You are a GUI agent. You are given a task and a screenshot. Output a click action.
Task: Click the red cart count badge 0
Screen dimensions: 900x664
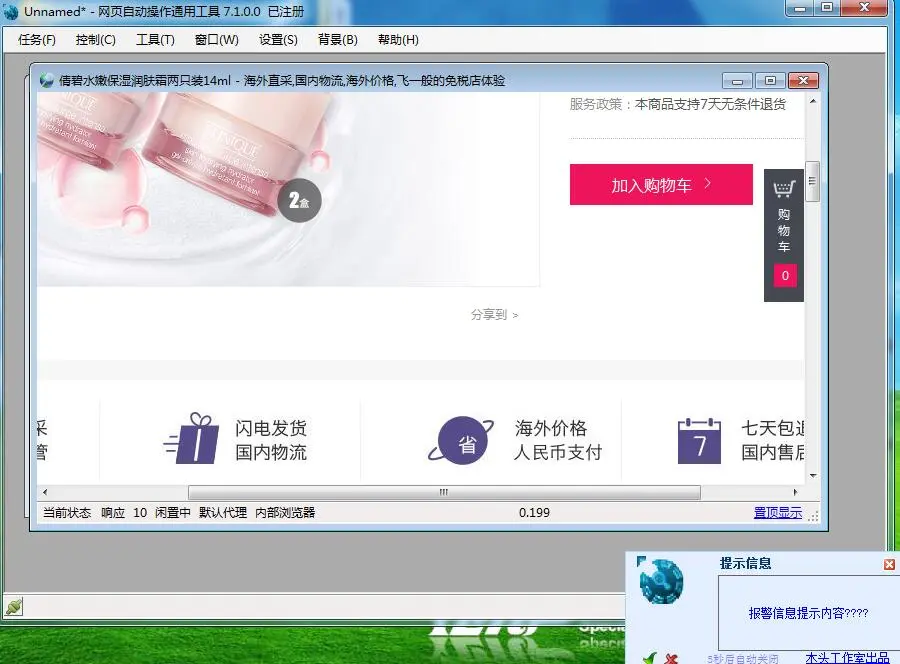785,275
